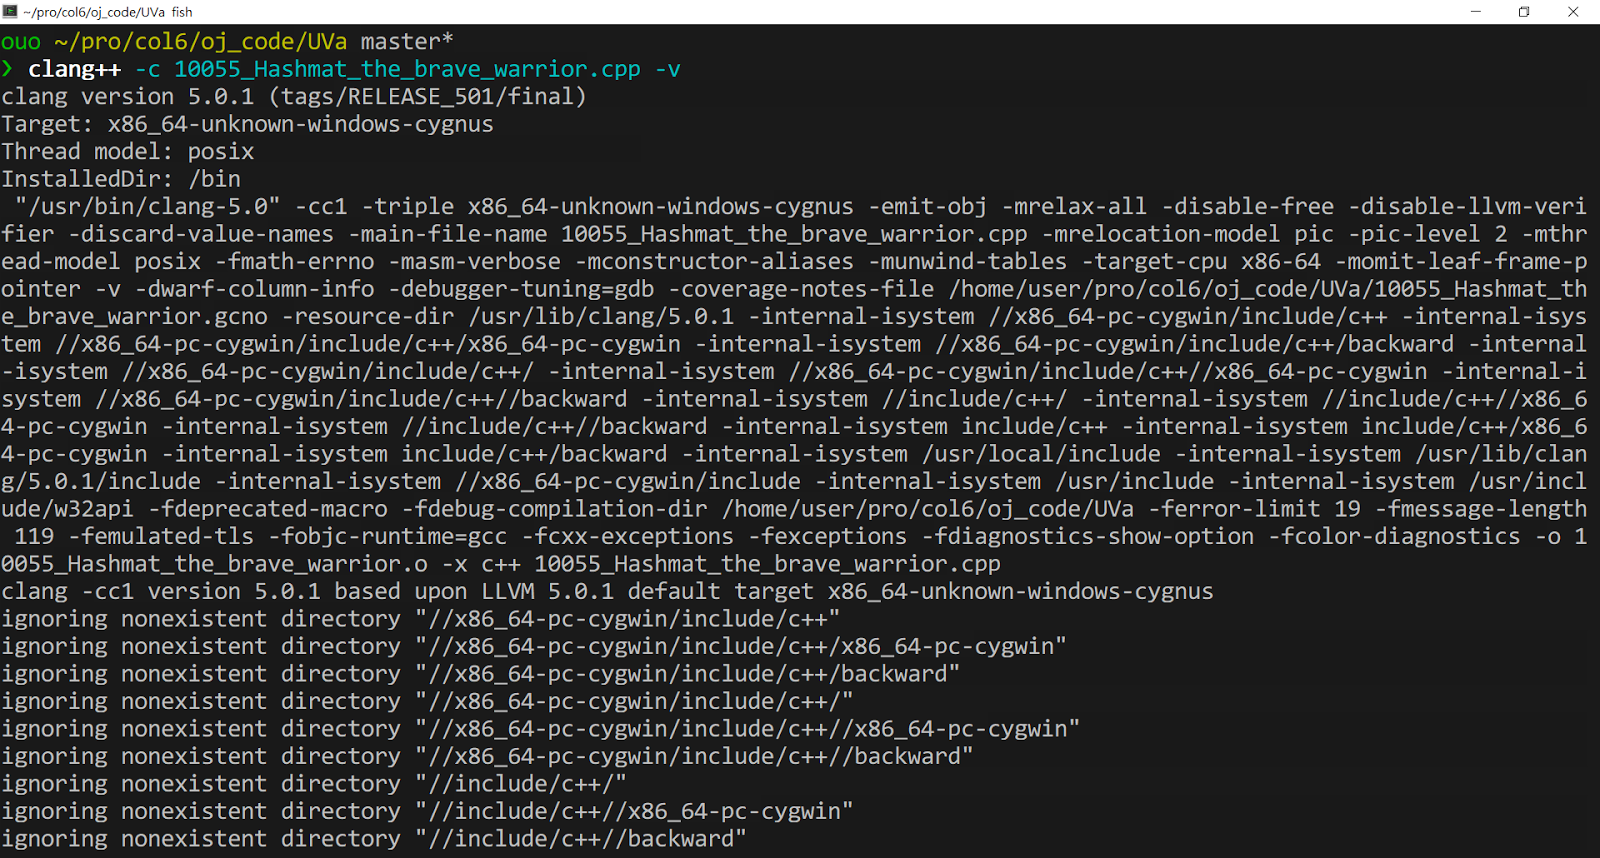Click the 'Target: x86_64-unknown-windows-cygnus' line
Image resolution: width=1600 pixels, height=858 pixels.
[x=247, y=124]
